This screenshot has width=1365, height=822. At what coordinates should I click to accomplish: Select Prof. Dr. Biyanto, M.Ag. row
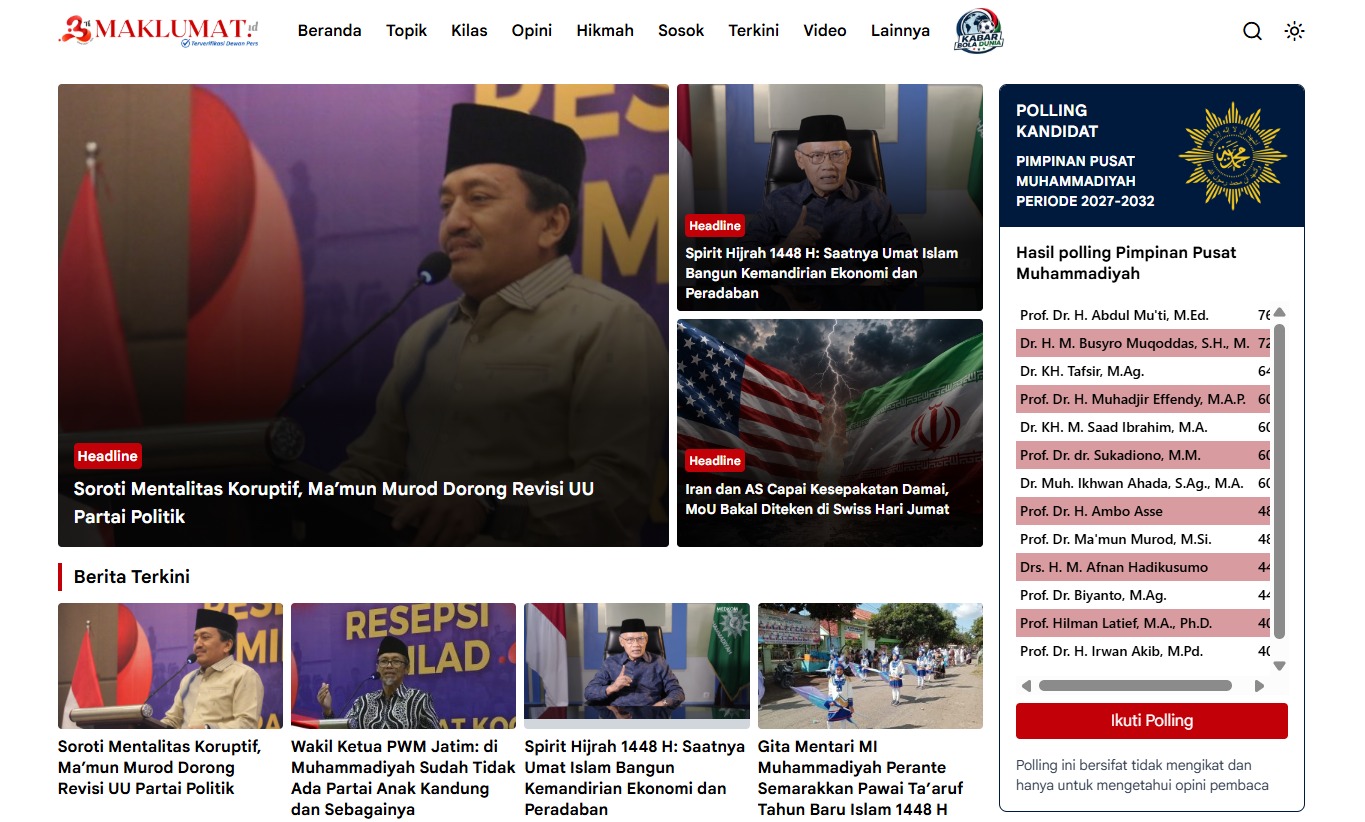tap(1143, 595)
